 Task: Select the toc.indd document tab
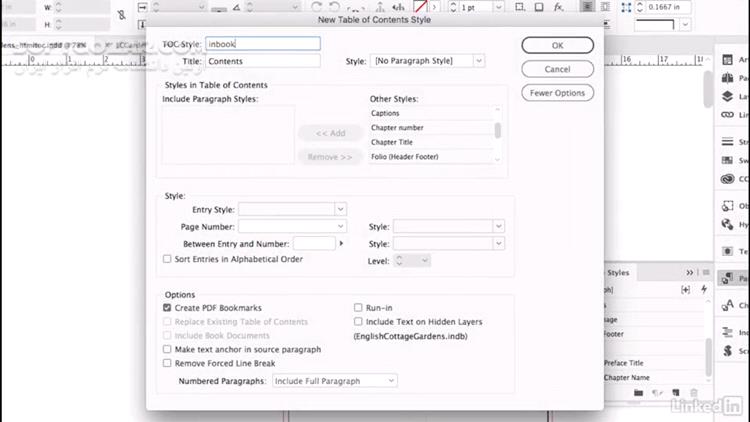tap(43, 45)
